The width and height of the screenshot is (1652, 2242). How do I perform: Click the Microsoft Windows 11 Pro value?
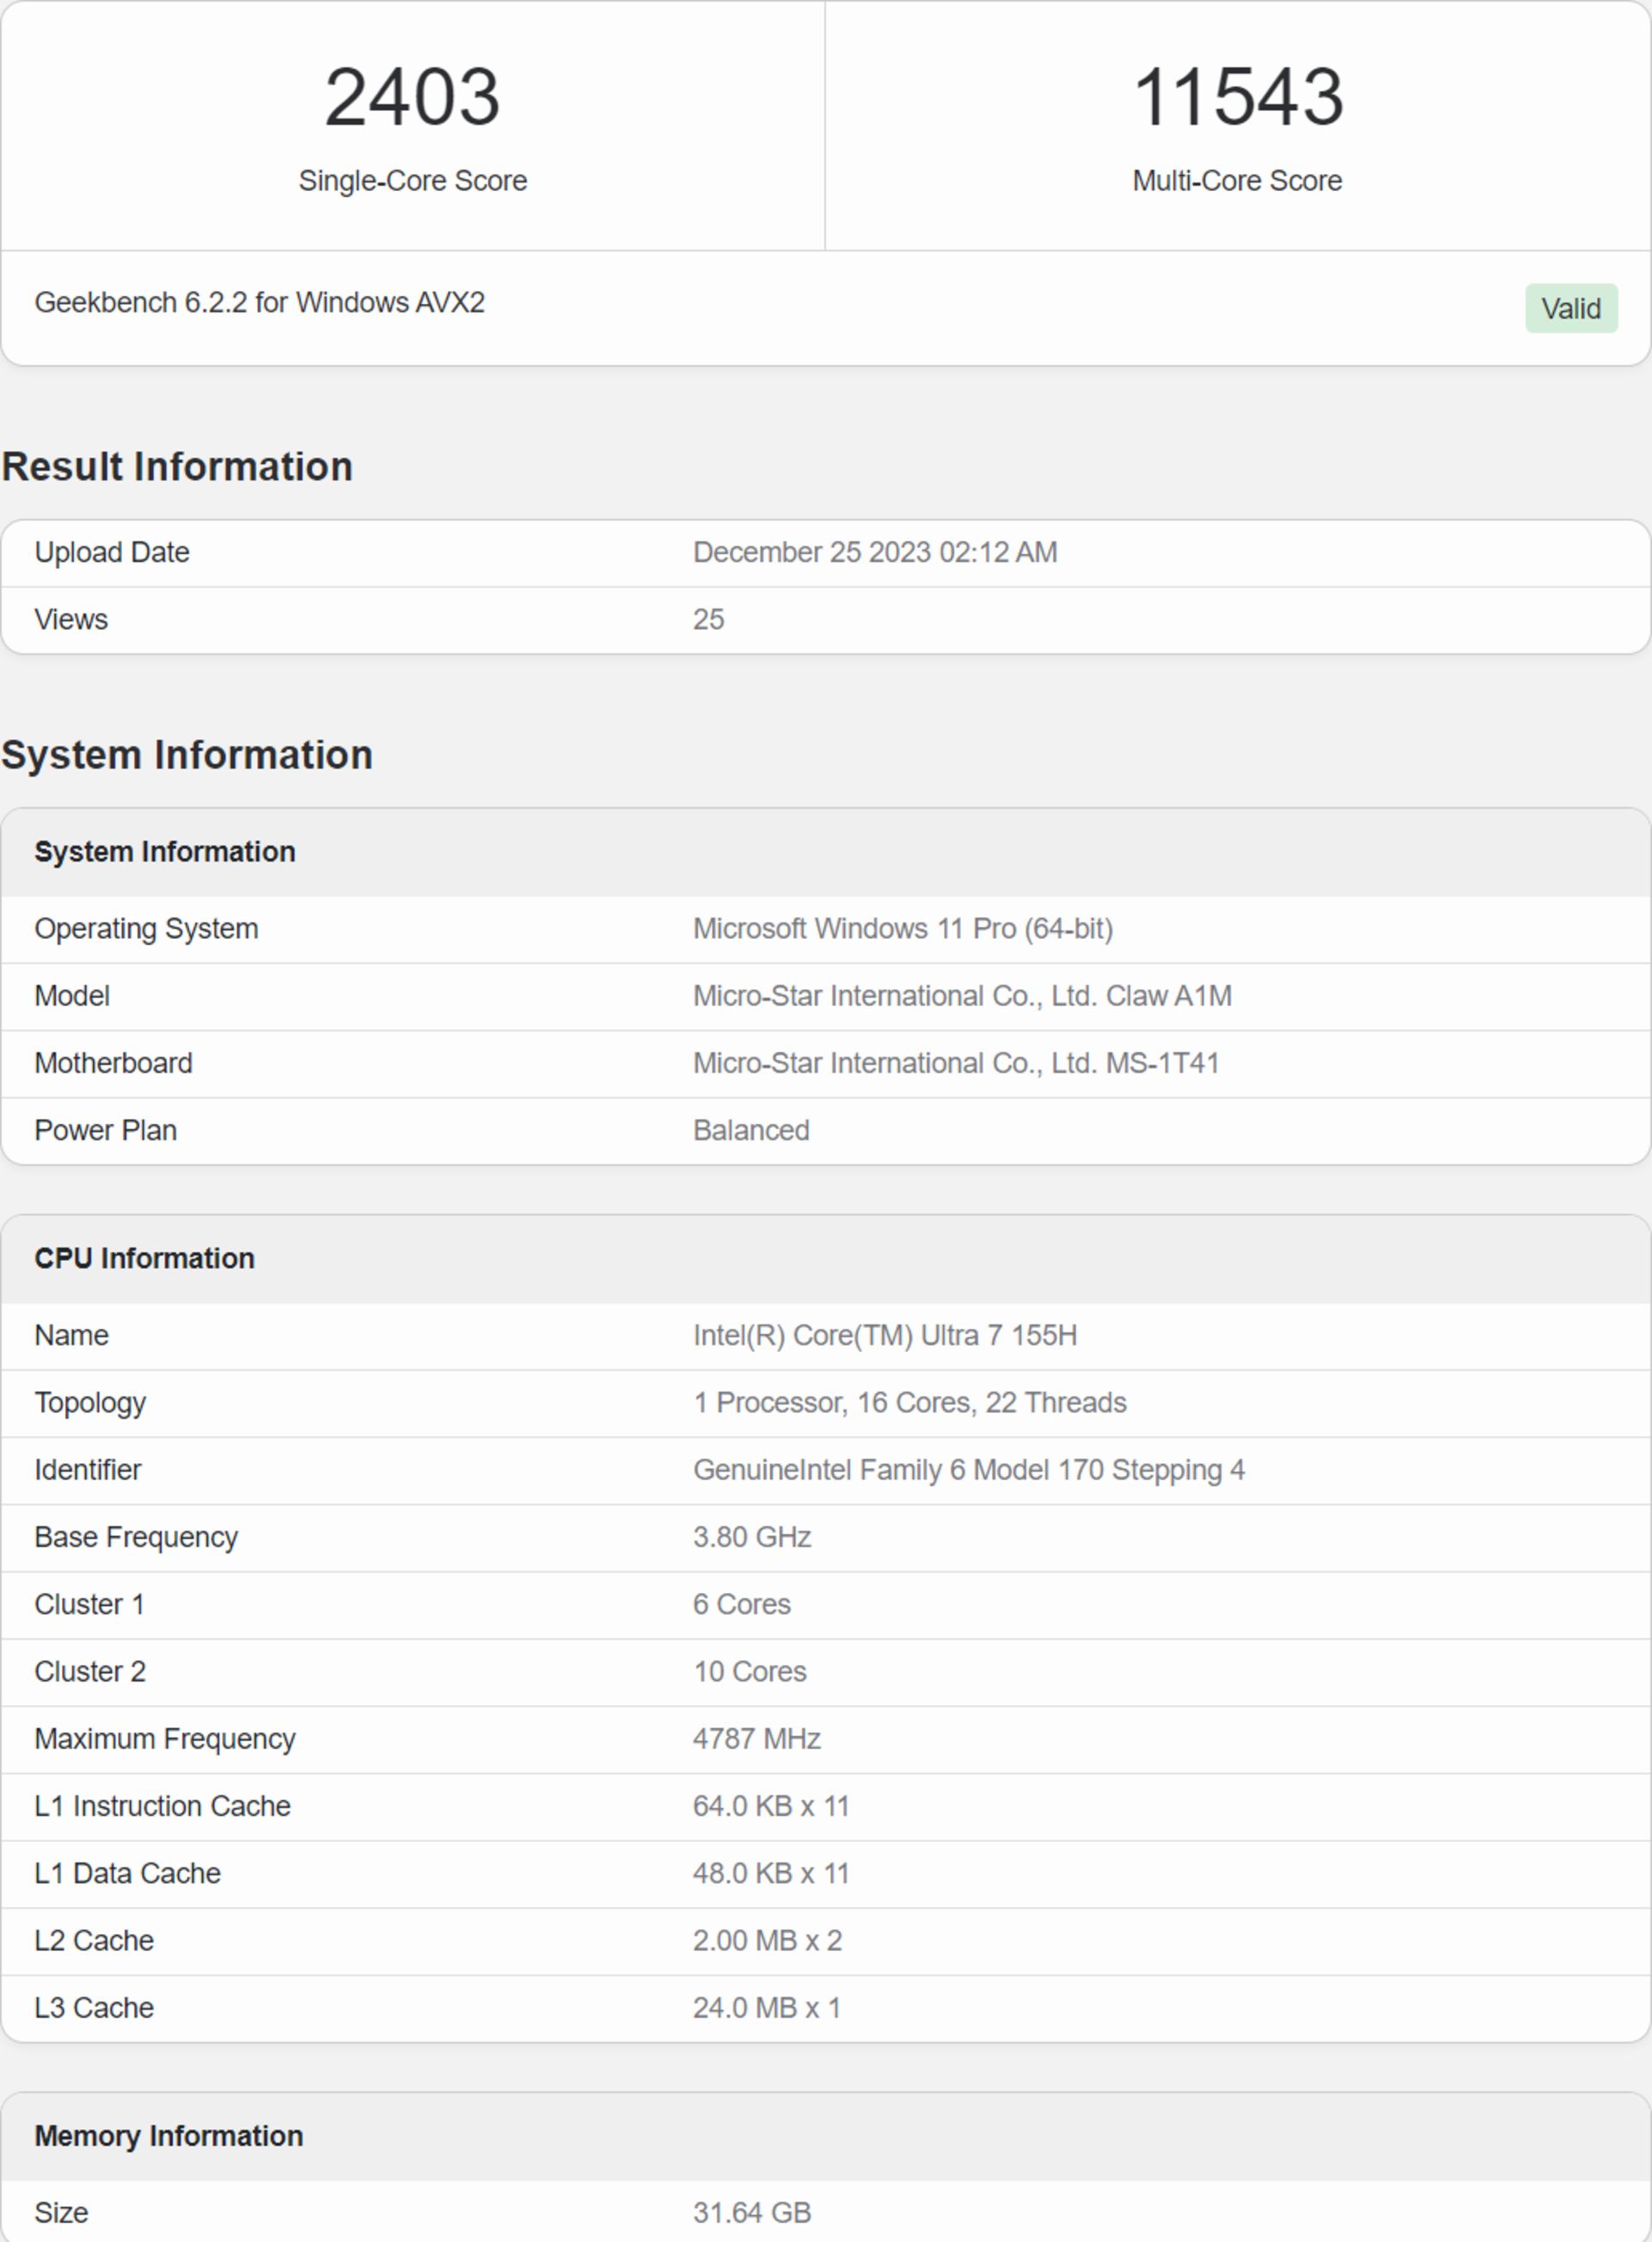coord(902,928)
